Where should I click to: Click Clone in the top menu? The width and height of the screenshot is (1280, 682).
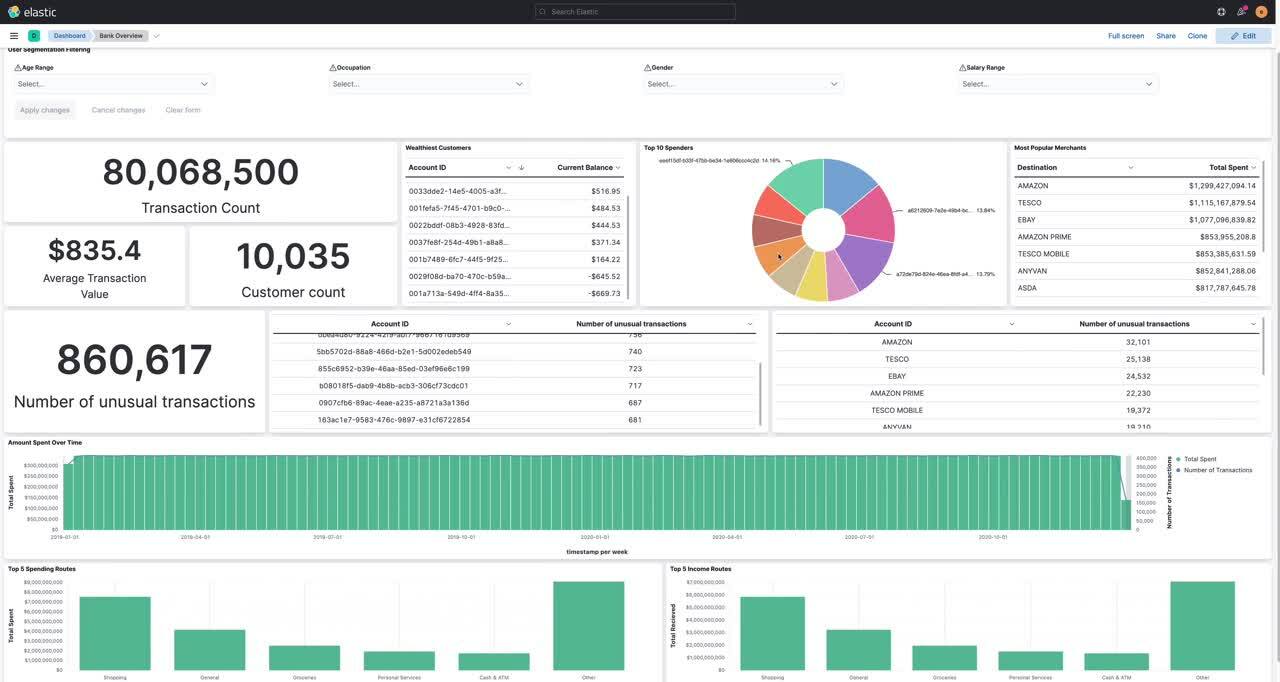[x=1197, y=36]
